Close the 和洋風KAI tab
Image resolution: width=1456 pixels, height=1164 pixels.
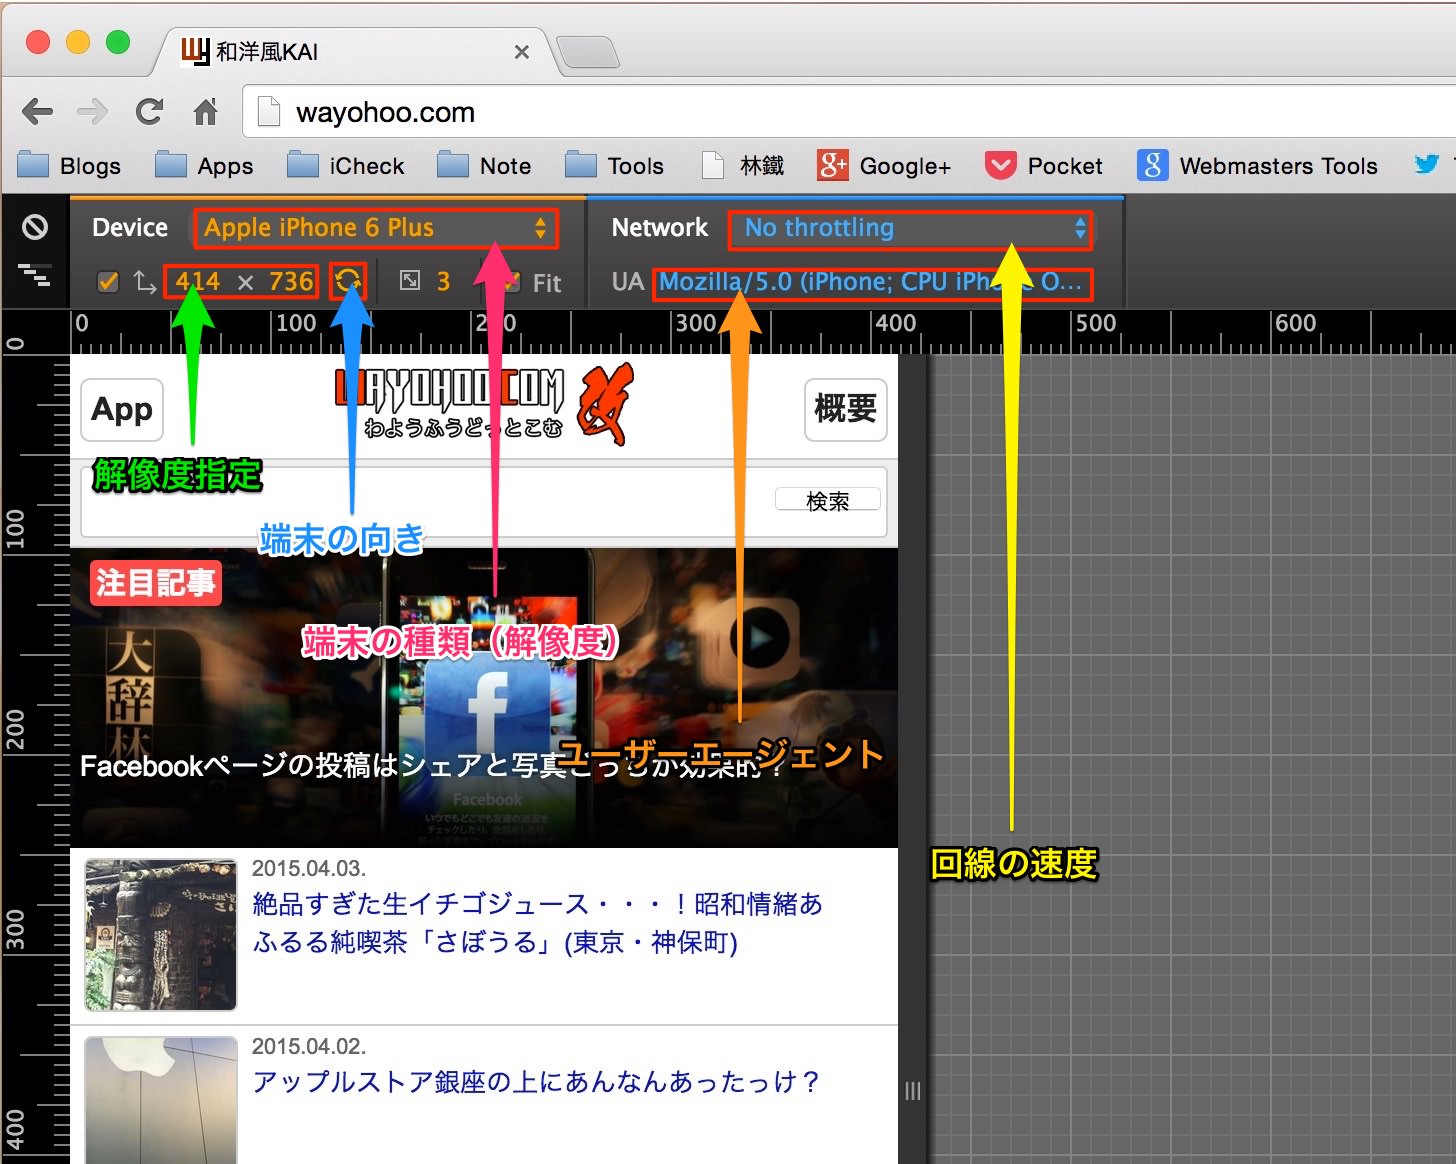pyautogui.click(x=521, y=52)
